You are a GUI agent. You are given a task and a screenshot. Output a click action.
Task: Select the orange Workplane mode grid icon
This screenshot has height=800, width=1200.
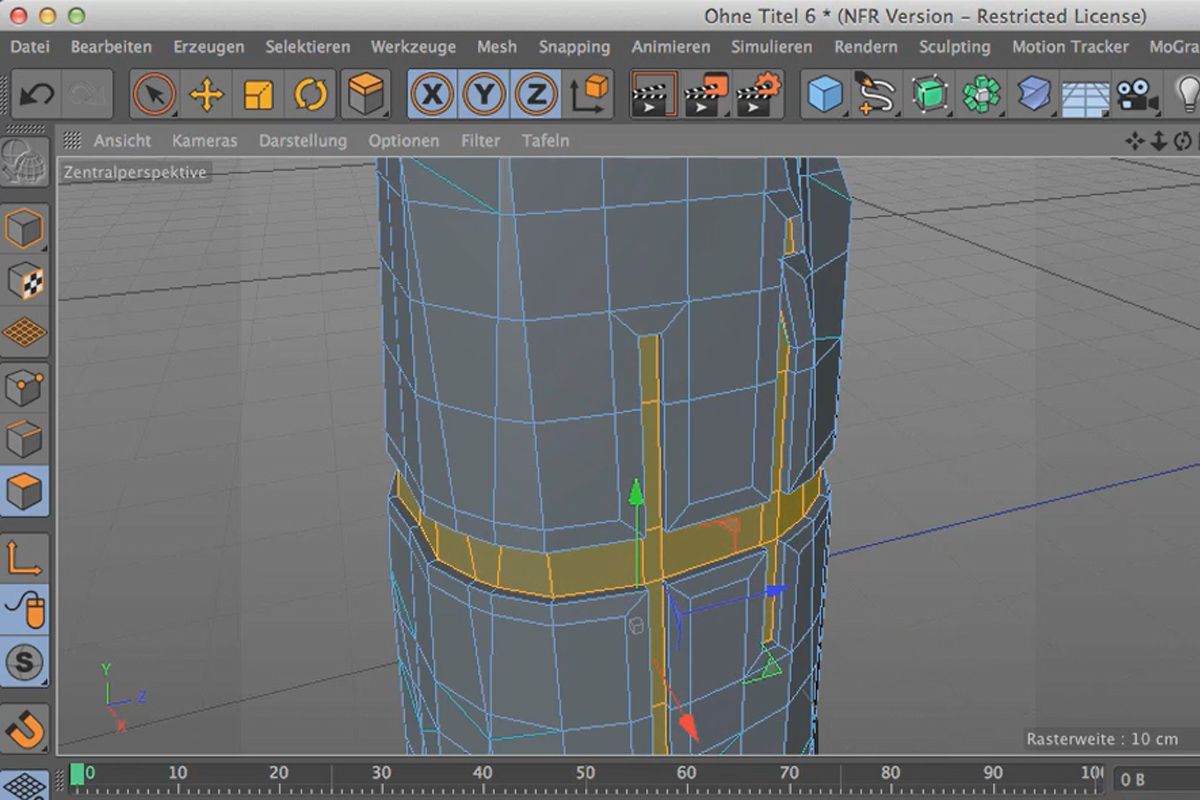[25, 333]
